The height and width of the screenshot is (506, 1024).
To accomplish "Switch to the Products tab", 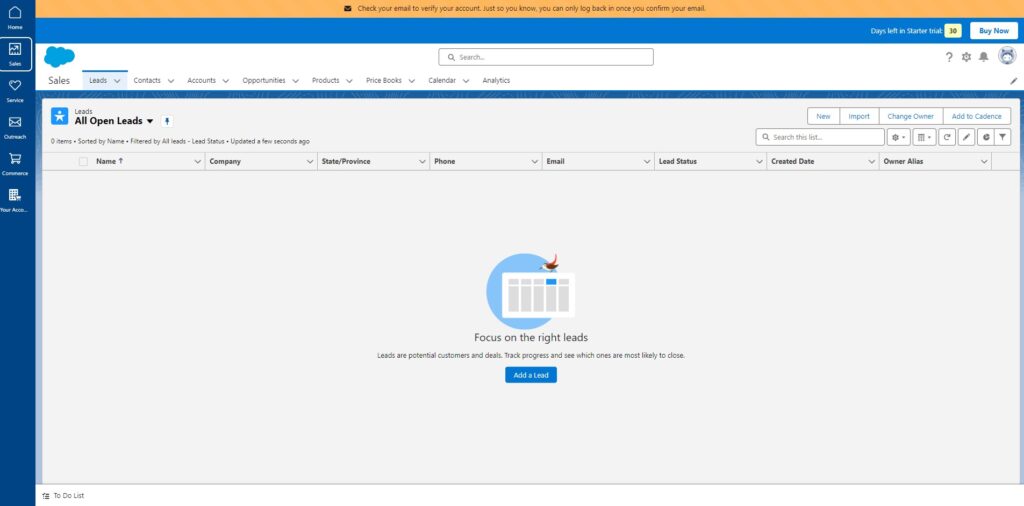I will [x=325, y=80].
